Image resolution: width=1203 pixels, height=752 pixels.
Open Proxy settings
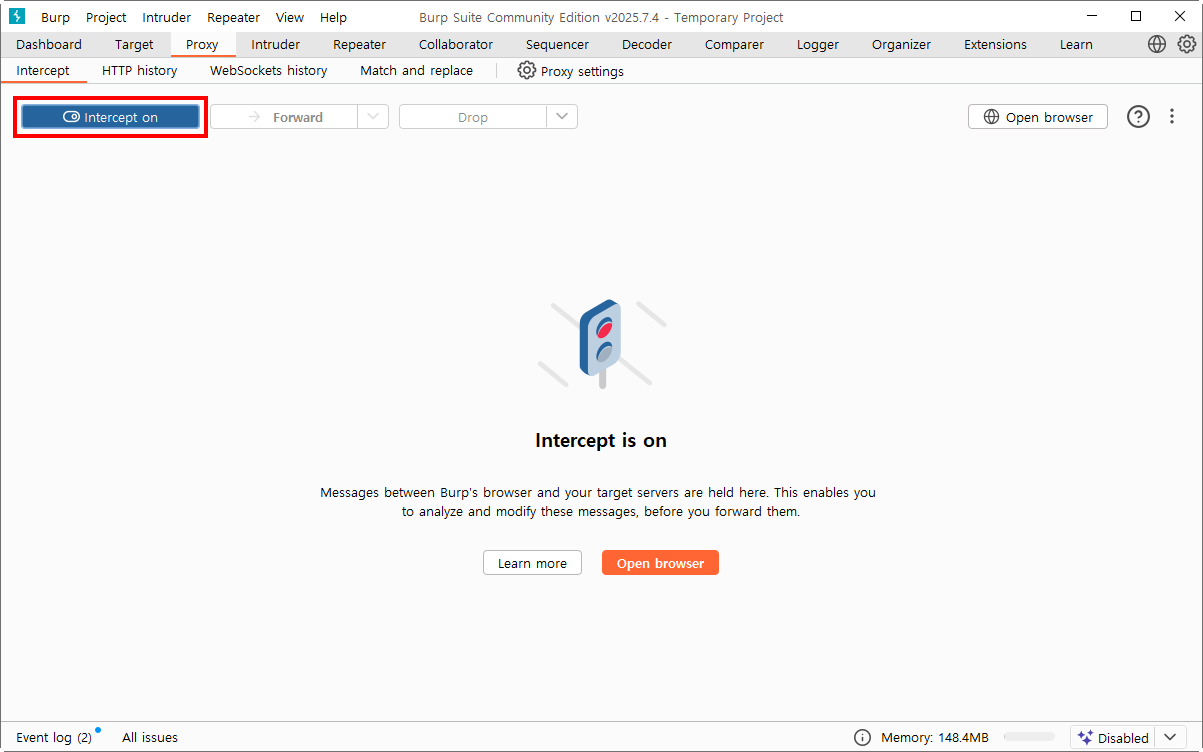[570, 71]
